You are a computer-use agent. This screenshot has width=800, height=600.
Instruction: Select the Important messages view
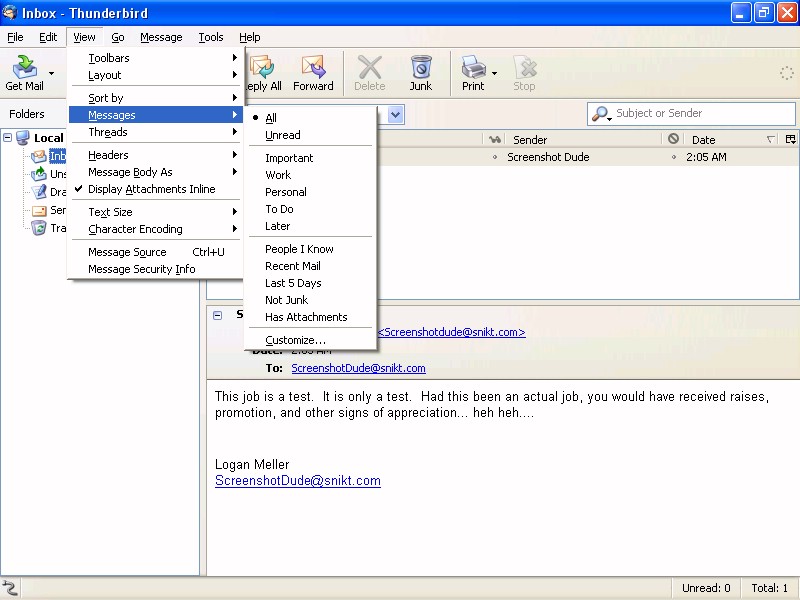[311, 158]
